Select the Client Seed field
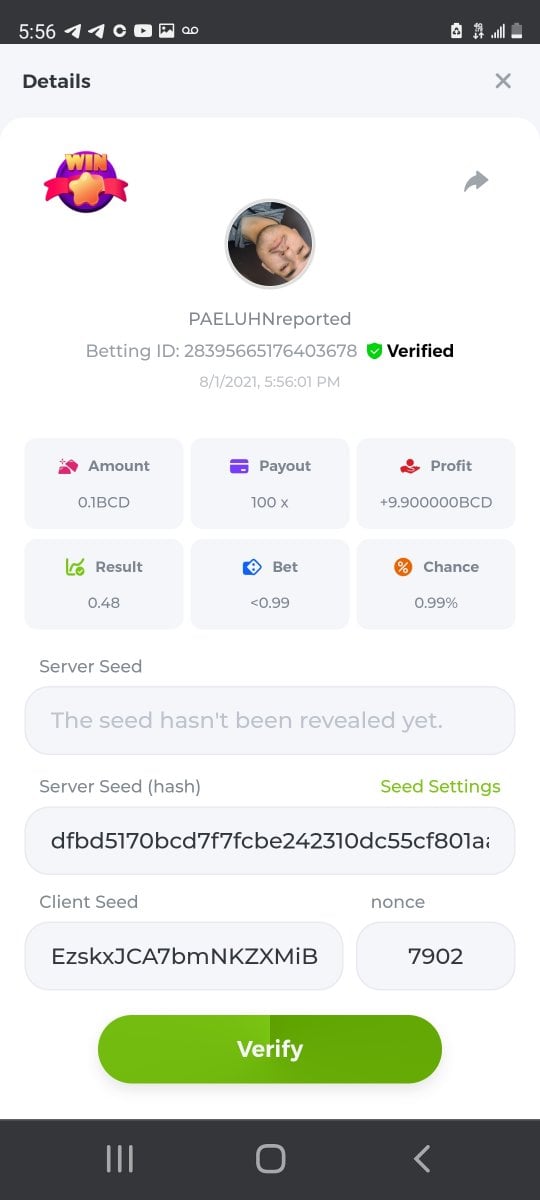540x1200 pixels. [184, 956]
